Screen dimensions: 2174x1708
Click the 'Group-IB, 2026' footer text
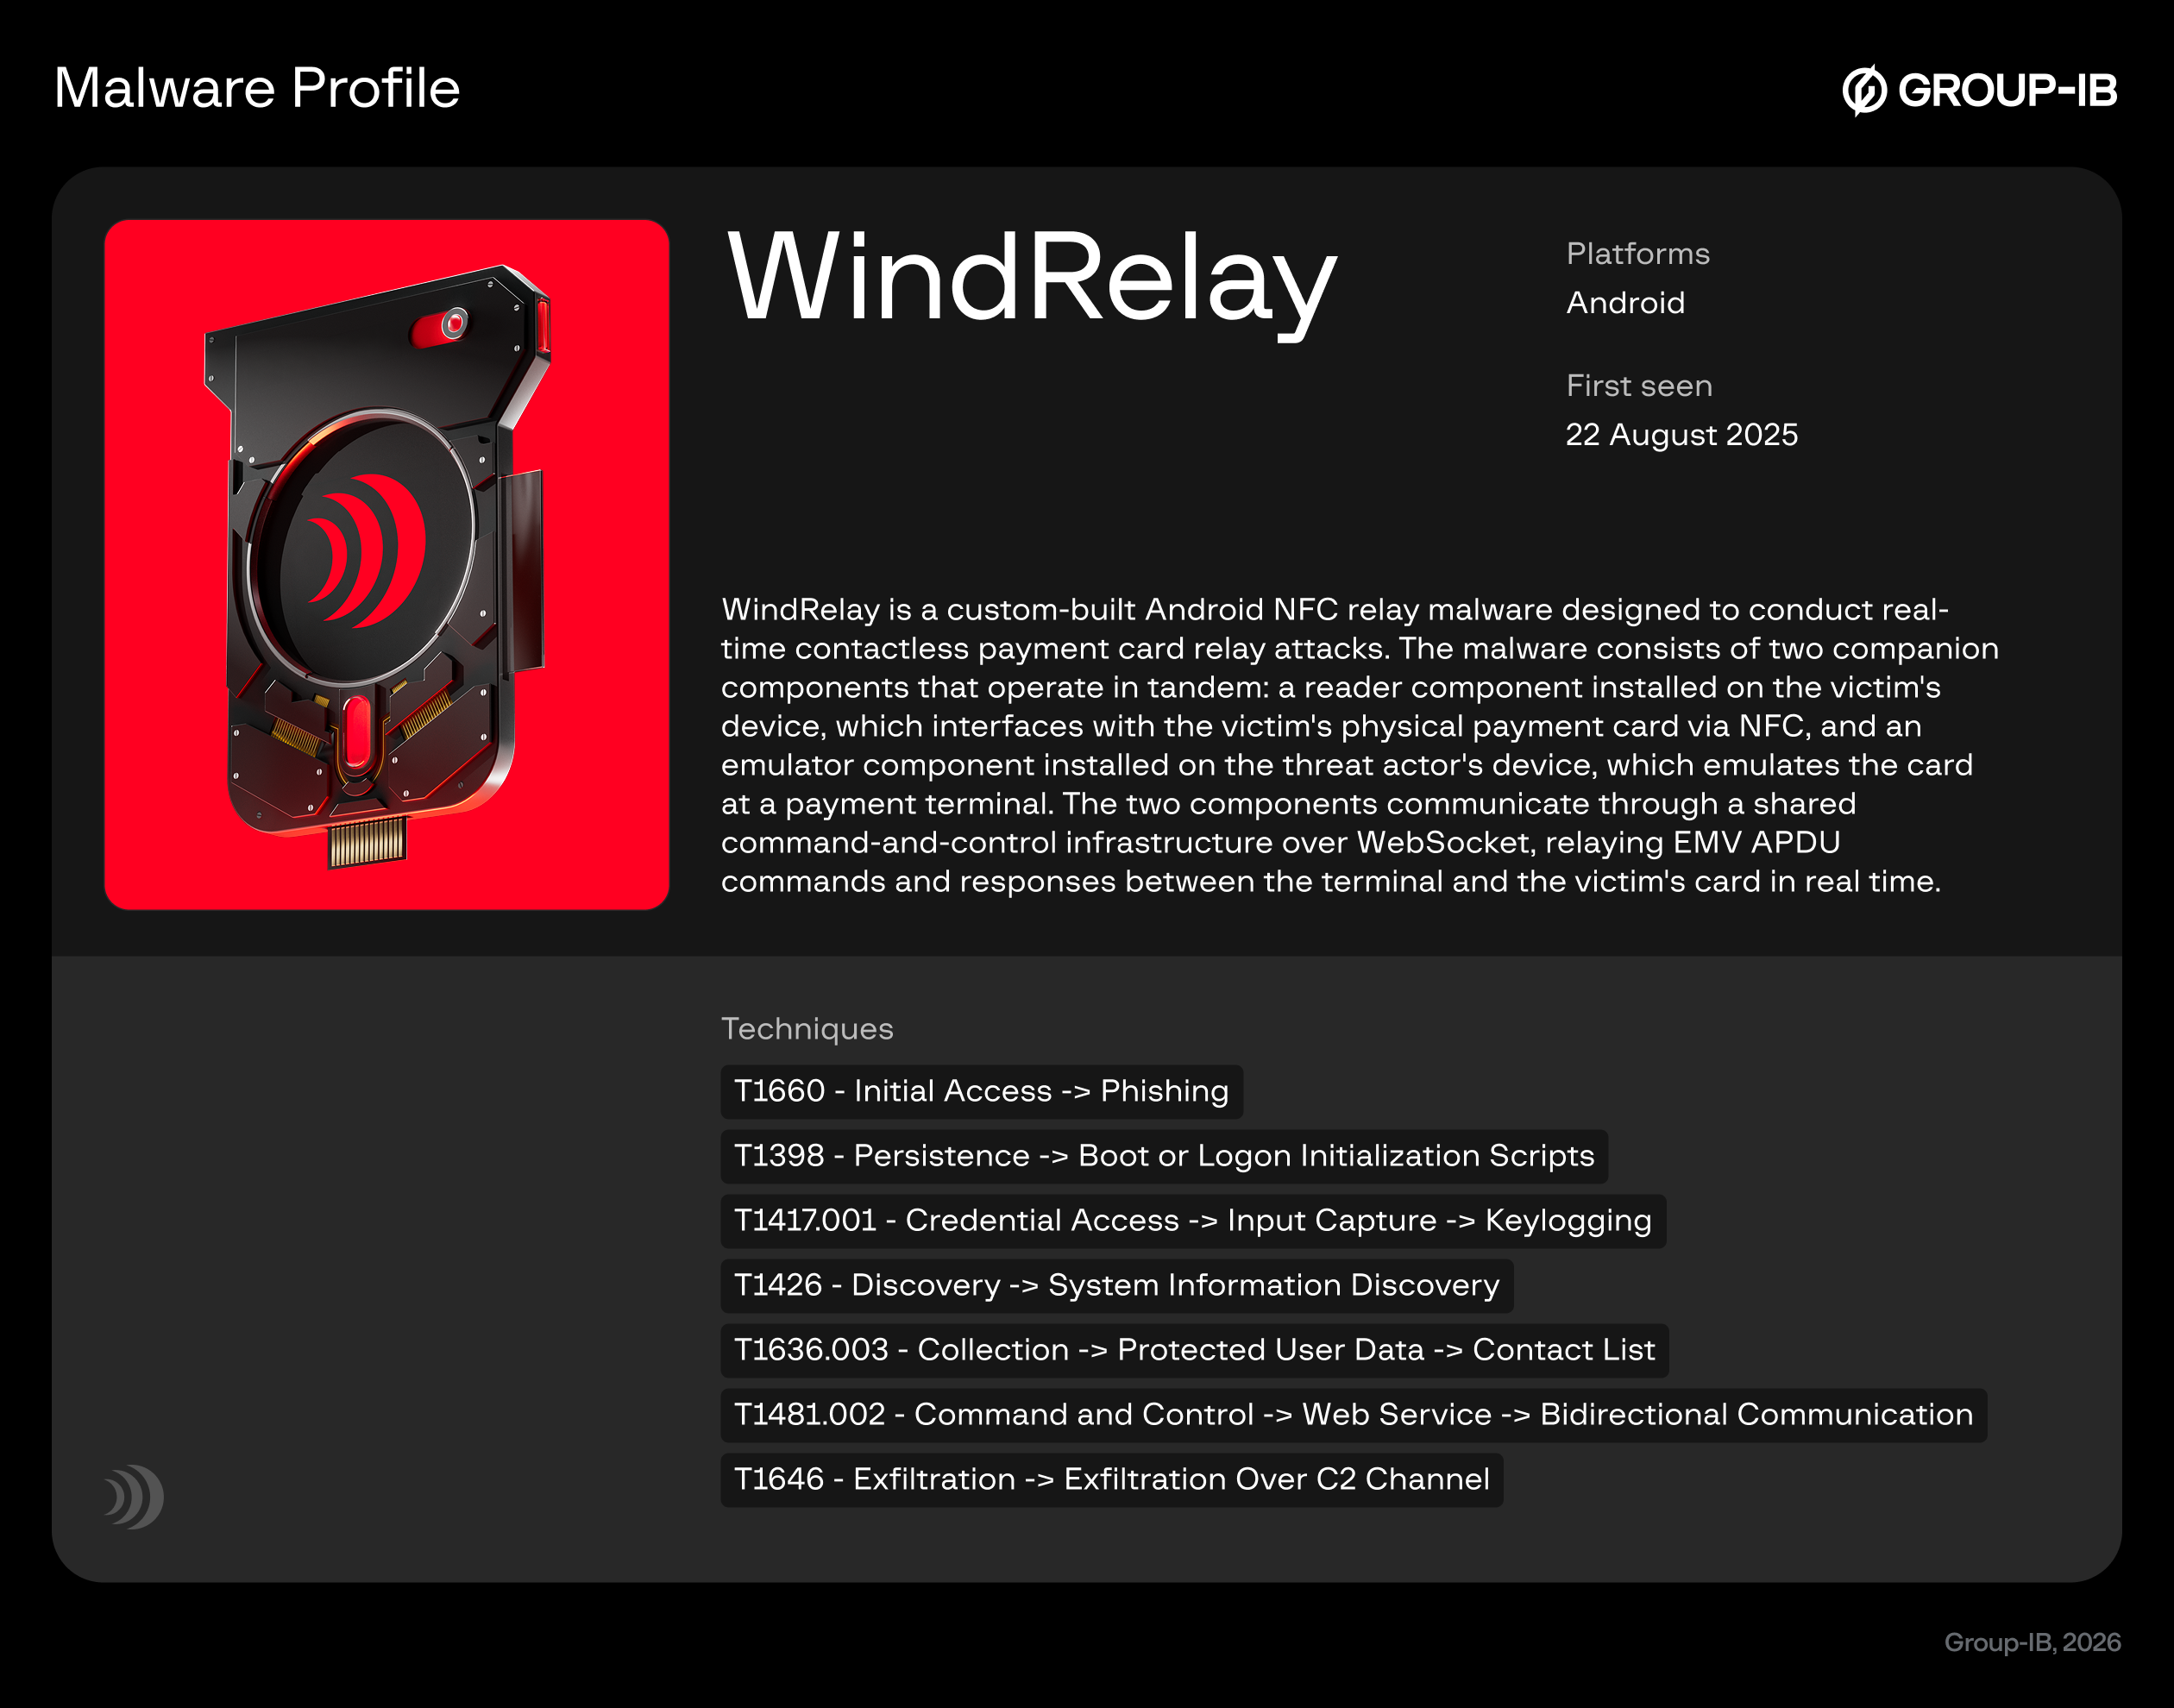2032,1643
